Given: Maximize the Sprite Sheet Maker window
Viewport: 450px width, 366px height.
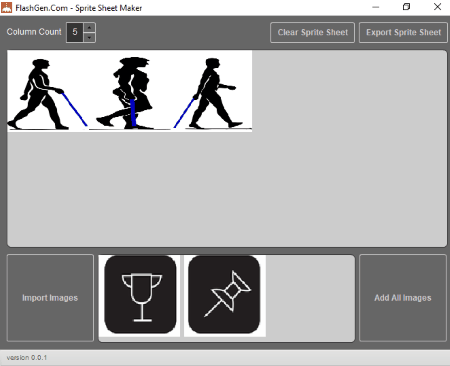Looking at the screenshot, I should pyautogui.click(x=406, y=7).
